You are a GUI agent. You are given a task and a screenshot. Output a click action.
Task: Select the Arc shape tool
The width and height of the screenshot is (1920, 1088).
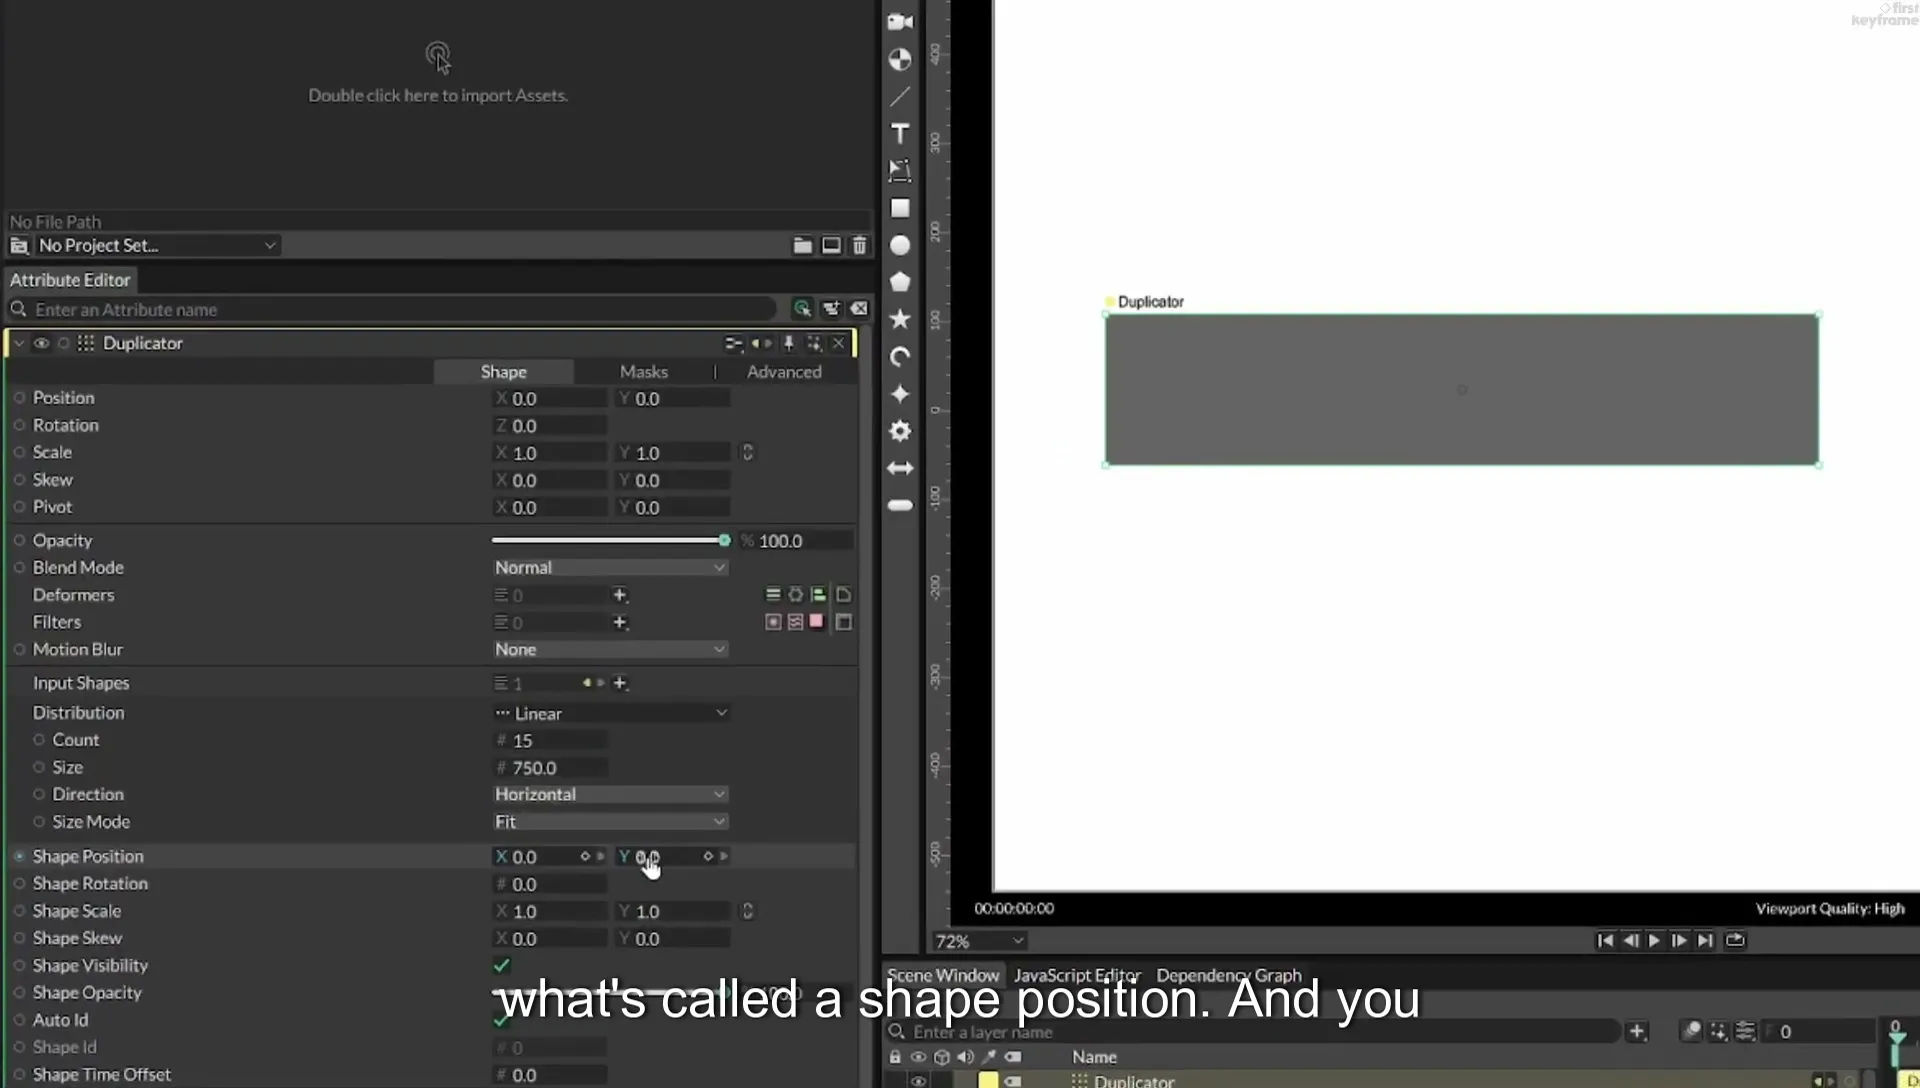tap(900, 357)
